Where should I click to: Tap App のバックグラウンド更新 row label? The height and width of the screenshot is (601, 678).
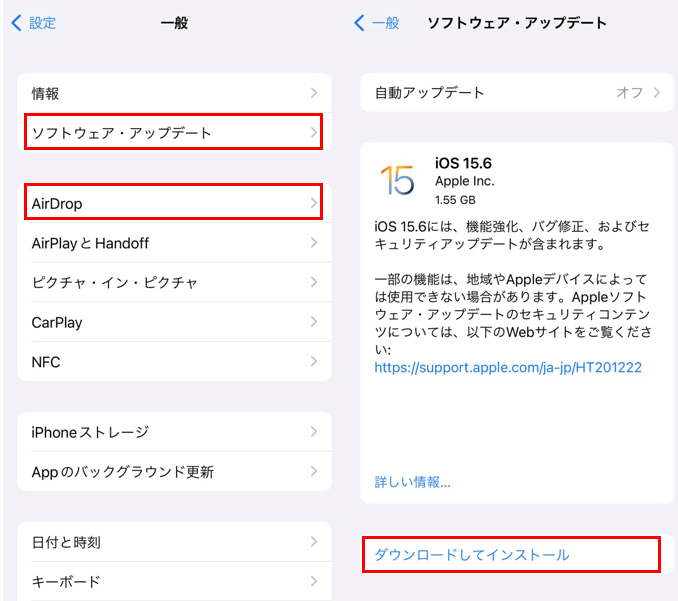coord(122,472)
